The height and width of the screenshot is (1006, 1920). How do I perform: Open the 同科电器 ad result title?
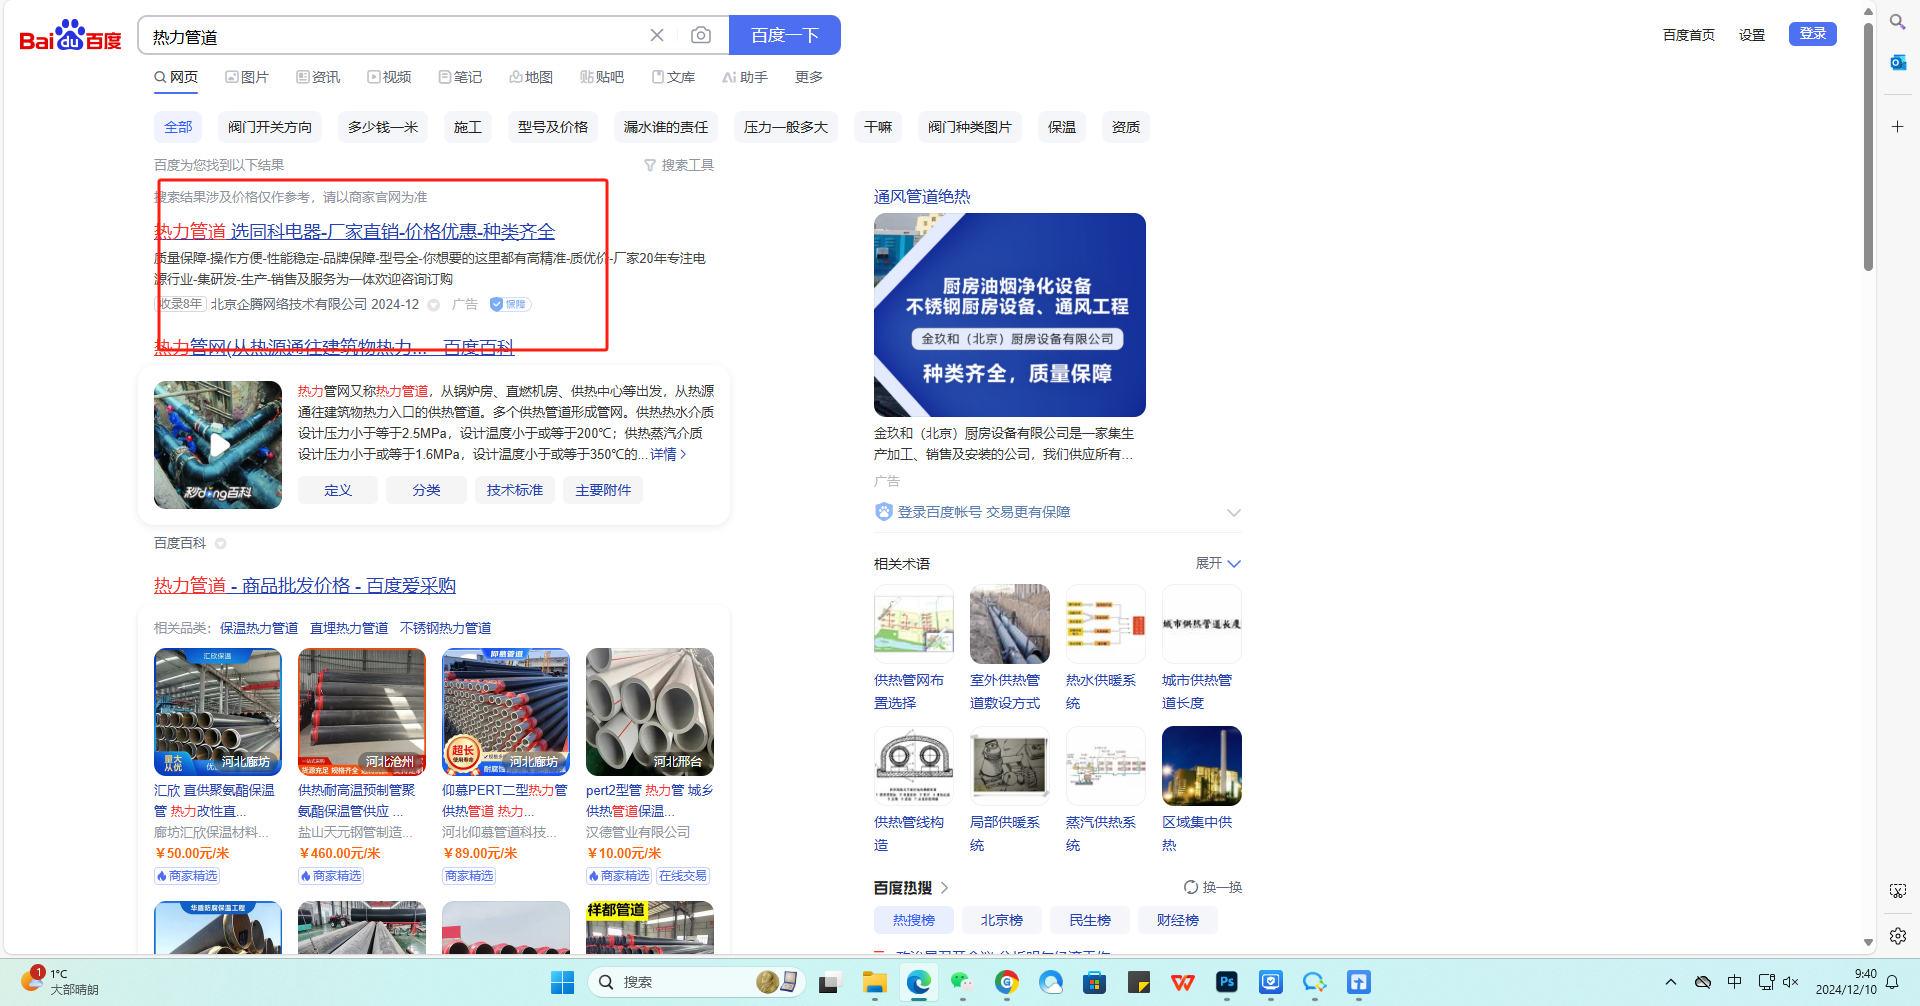point(355,232)
